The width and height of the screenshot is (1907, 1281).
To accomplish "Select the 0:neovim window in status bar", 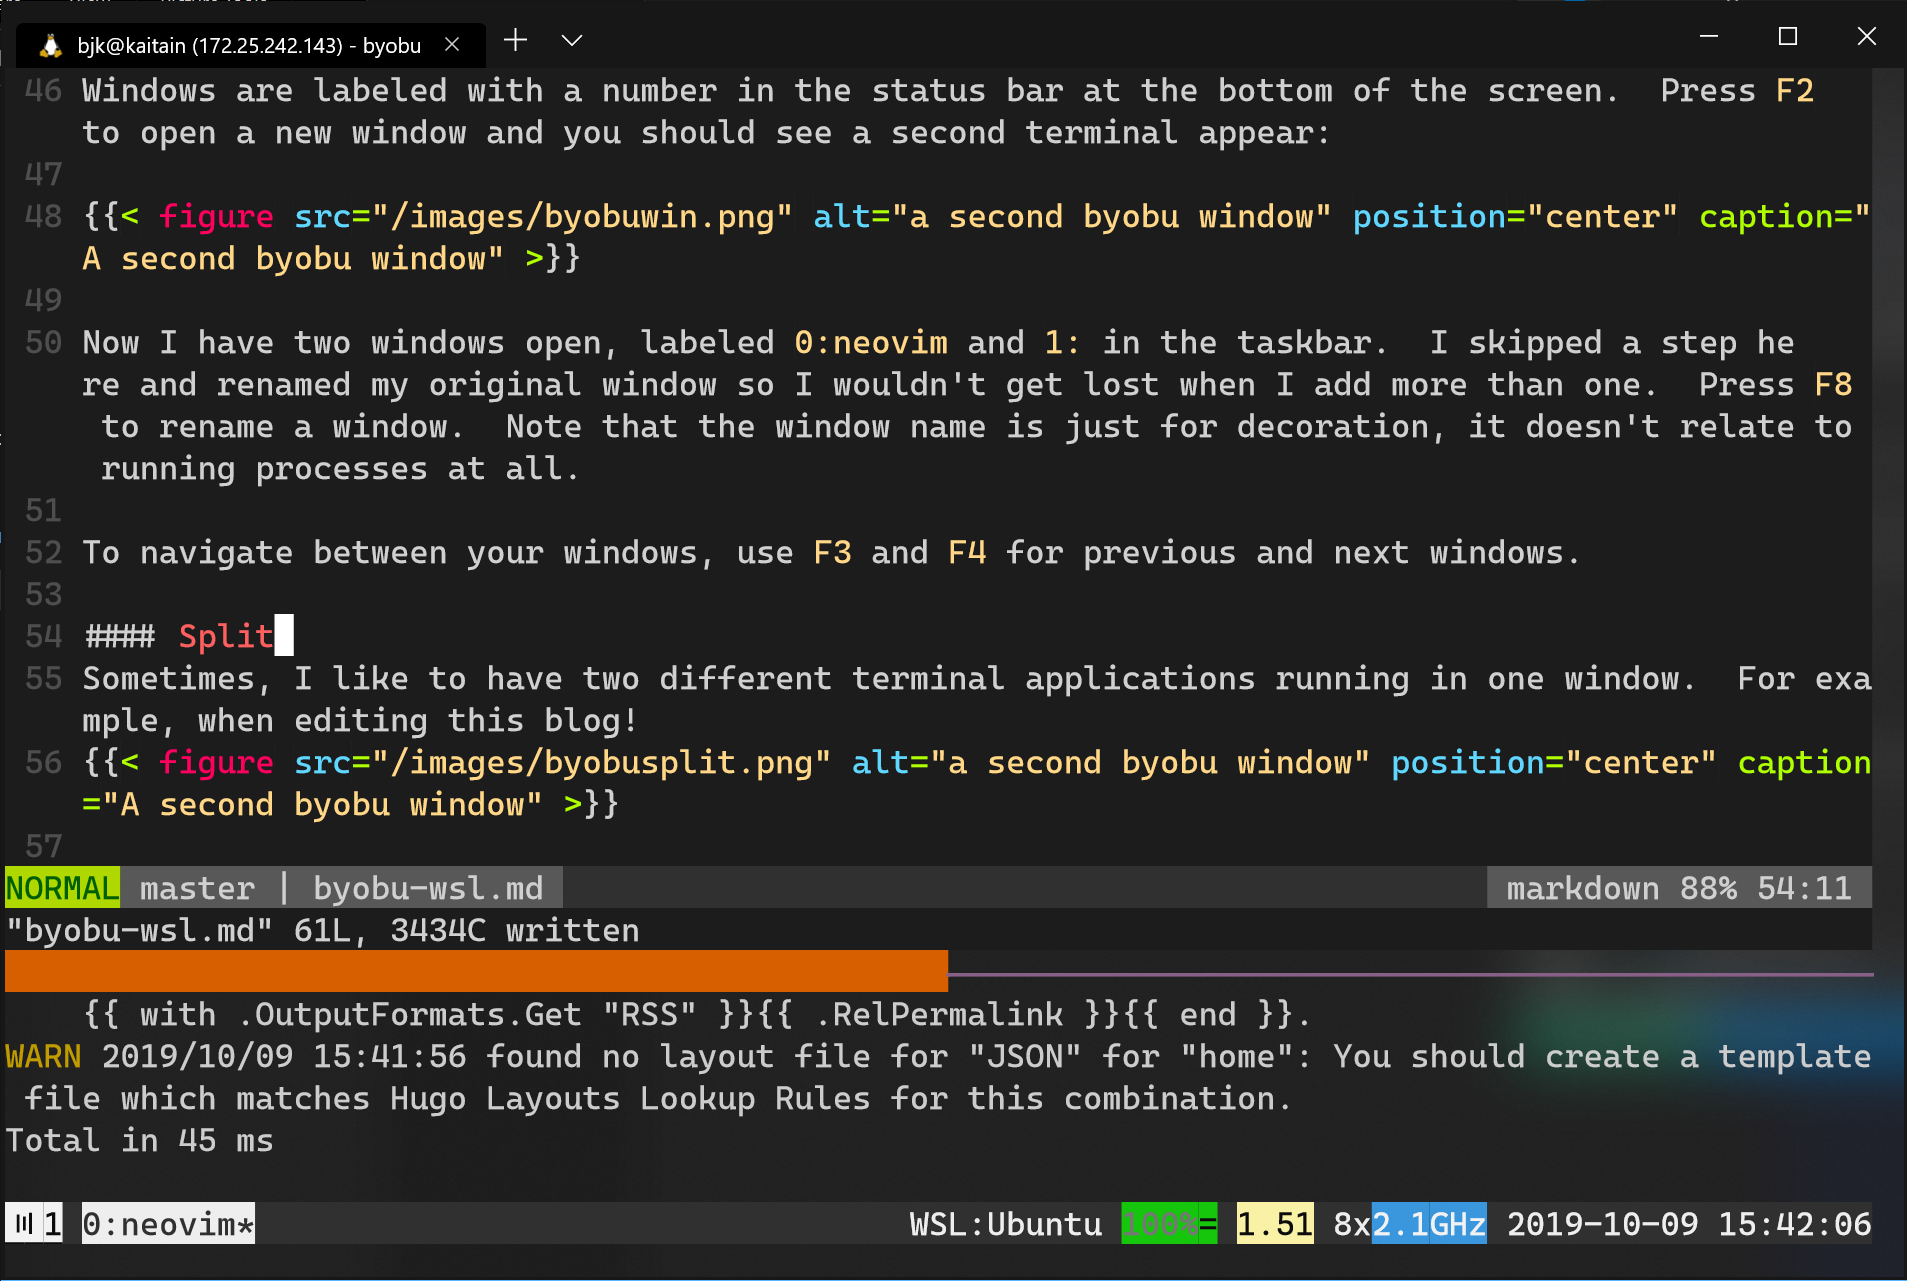I will pos(168,1224).
